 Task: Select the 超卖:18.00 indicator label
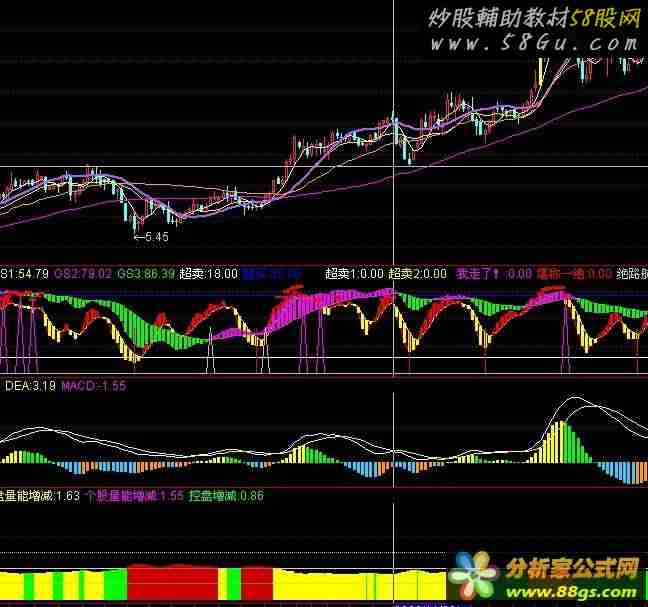click(209, 274)
